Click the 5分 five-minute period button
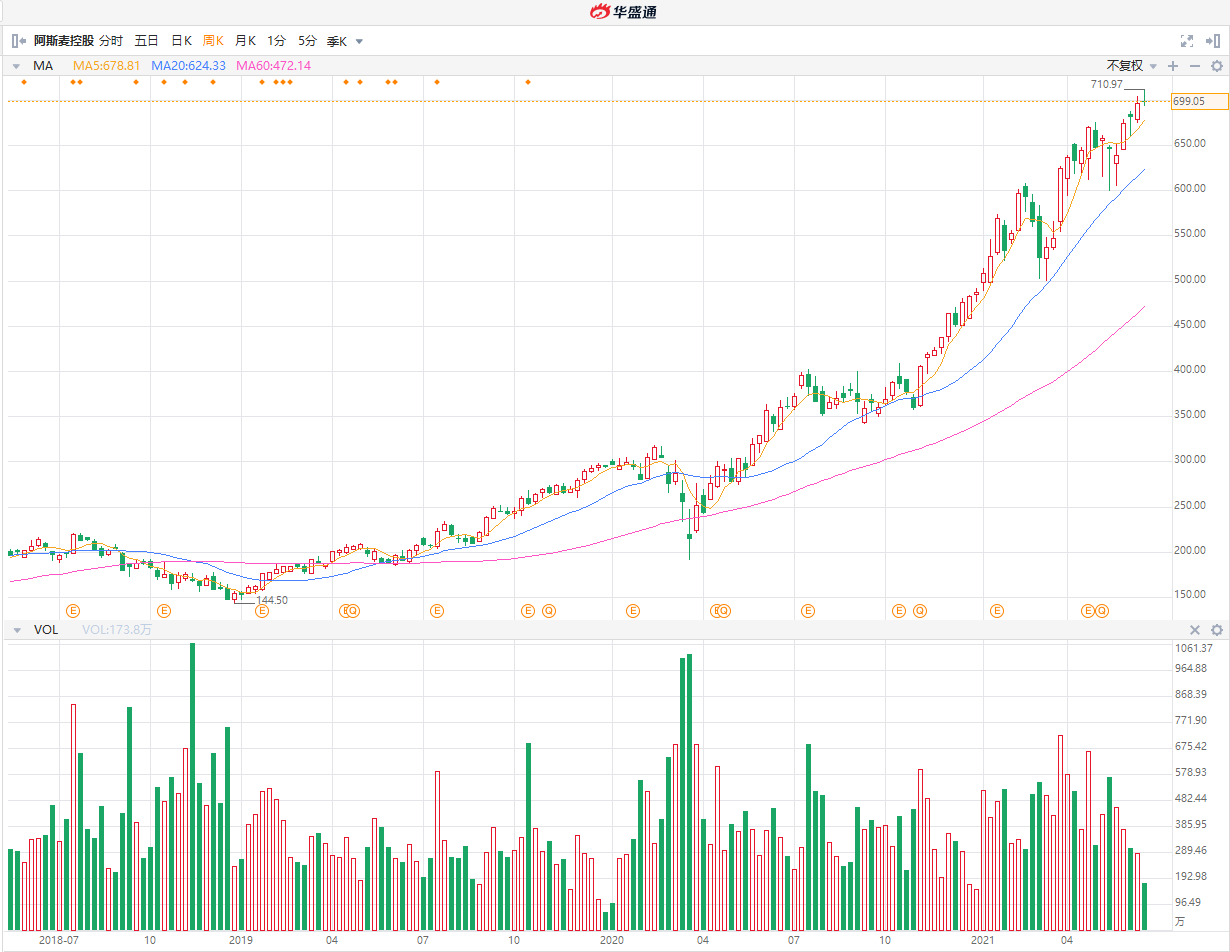Viewport: 1230px width, 952px height. [x=307, y=41]
